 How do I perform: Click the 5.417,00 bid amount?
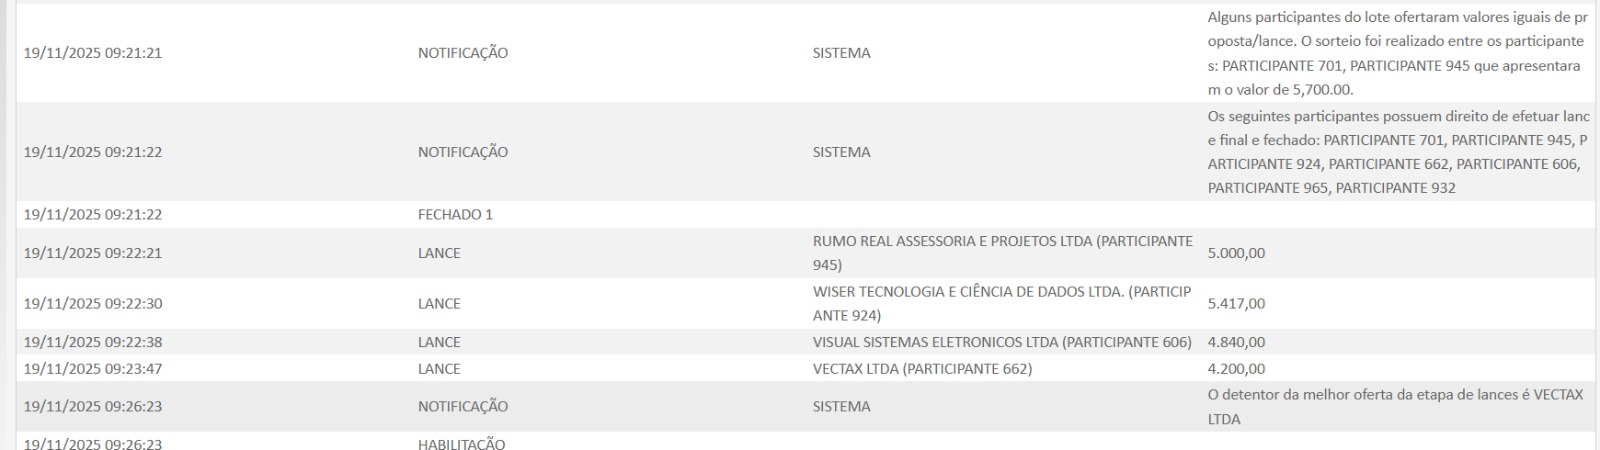(x=1236, y=303)
